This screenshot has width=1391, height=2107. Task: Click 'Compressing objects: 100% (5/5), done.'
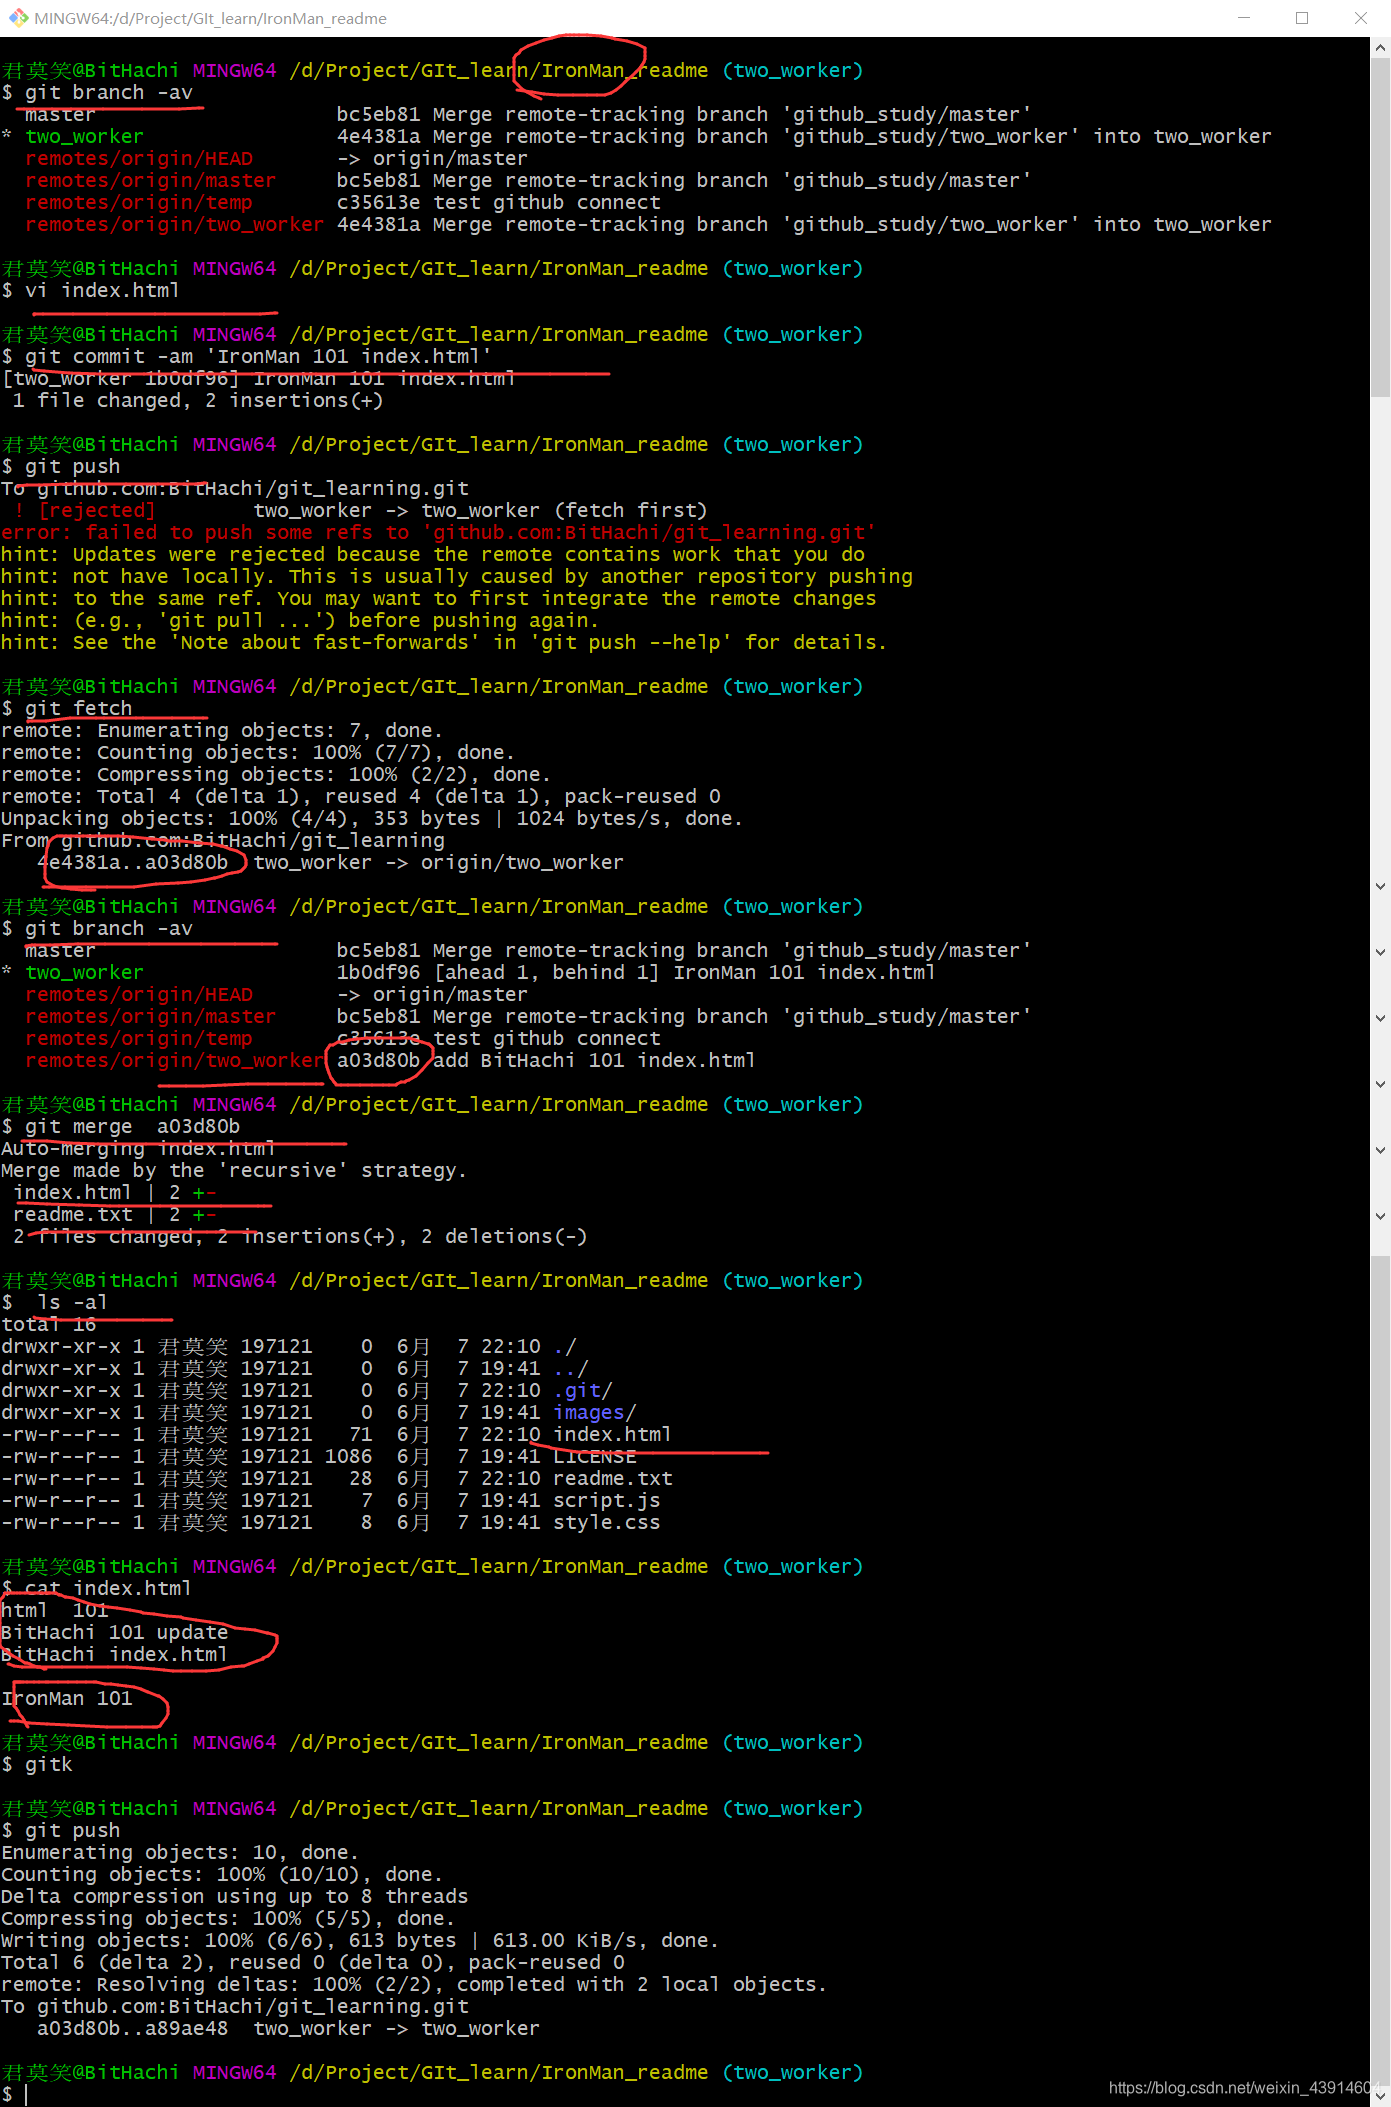[x=228, y=1918]
